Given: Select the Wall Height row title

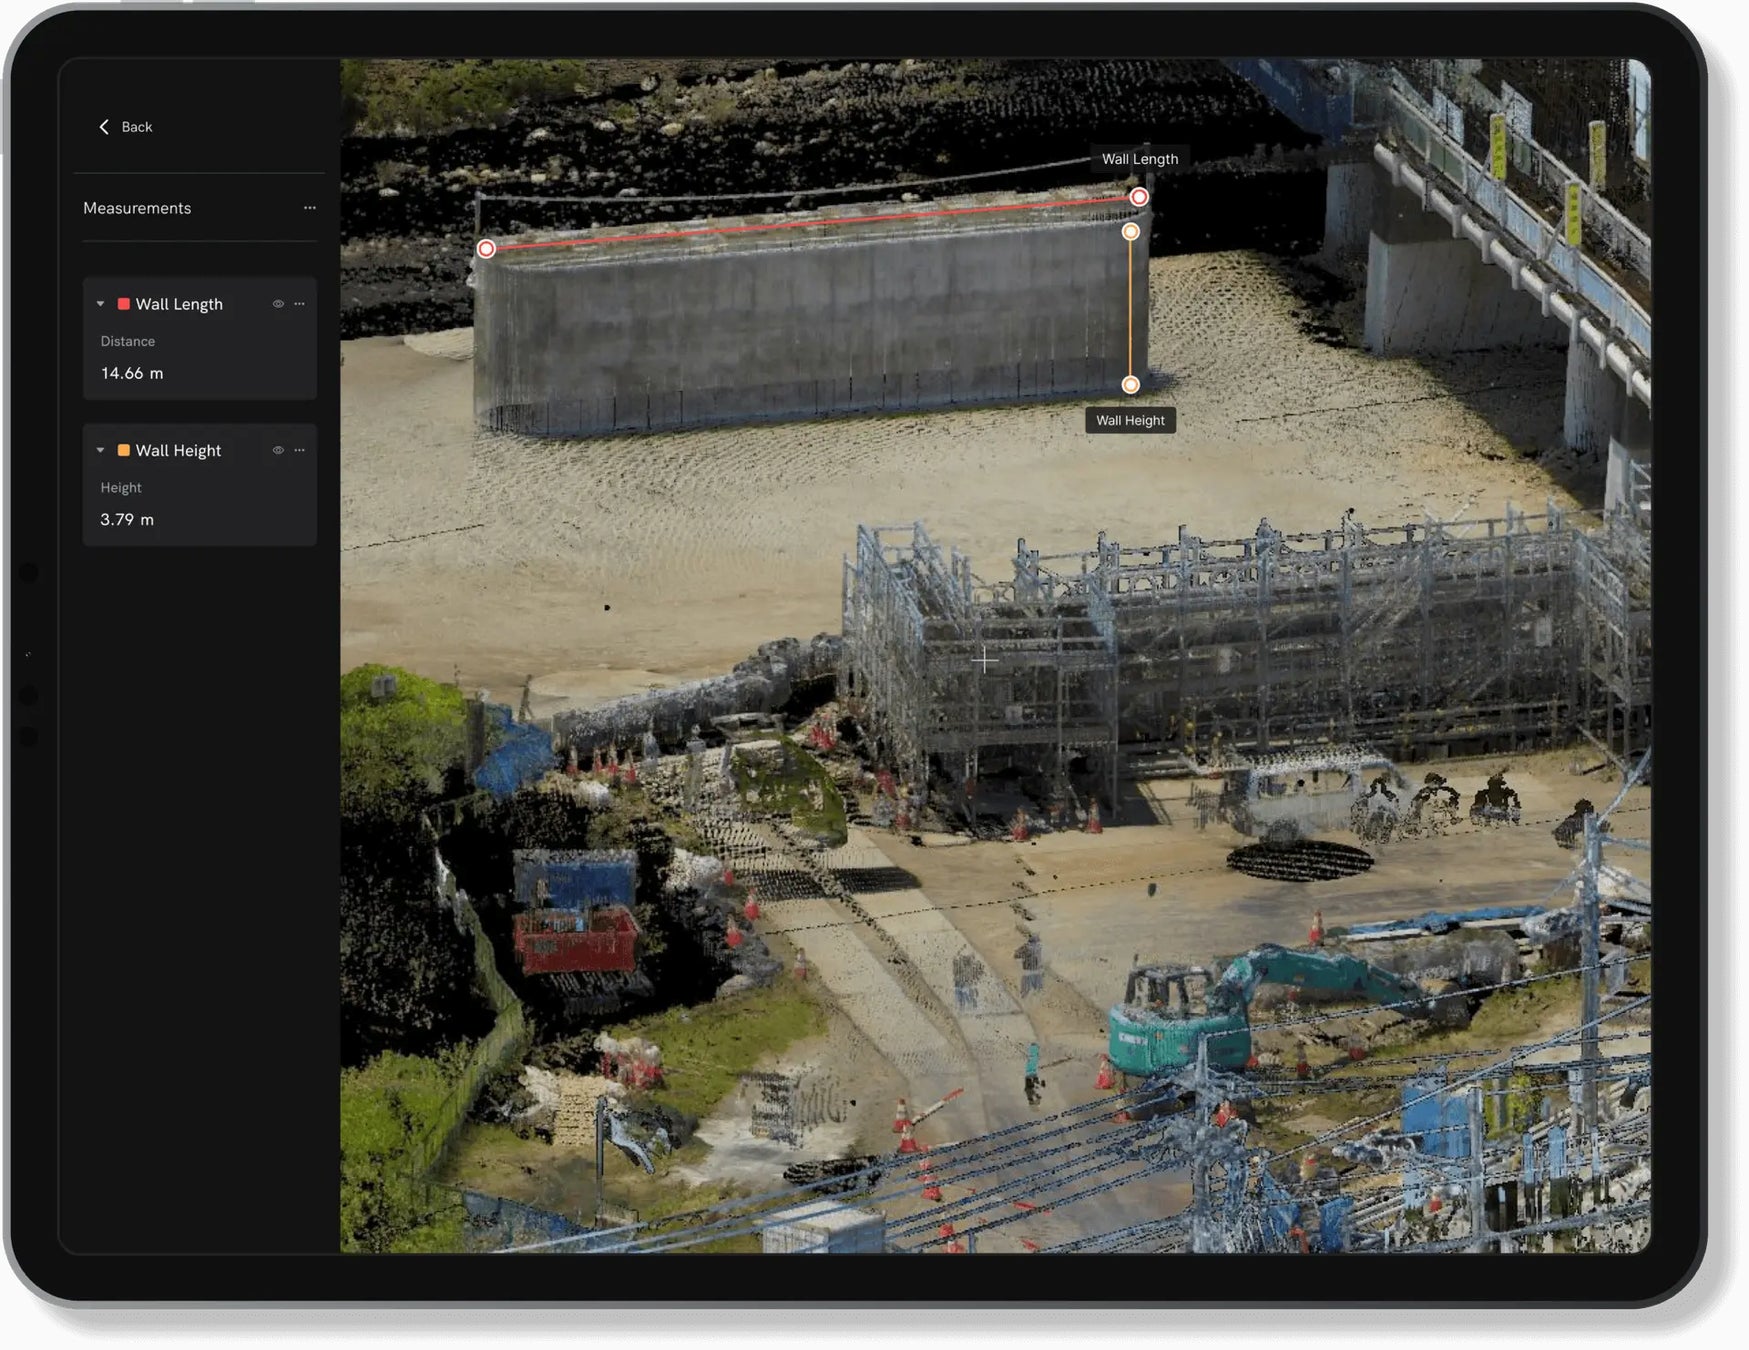Looking at the screenshot, I should [178, 451].
